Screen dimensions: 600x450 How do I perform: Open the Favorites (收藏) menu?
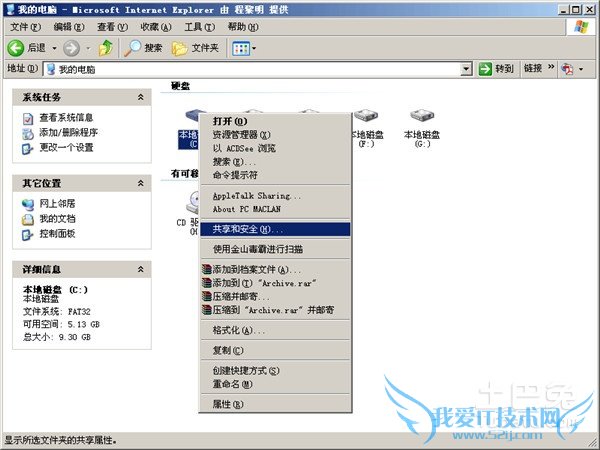click(156, 27)
